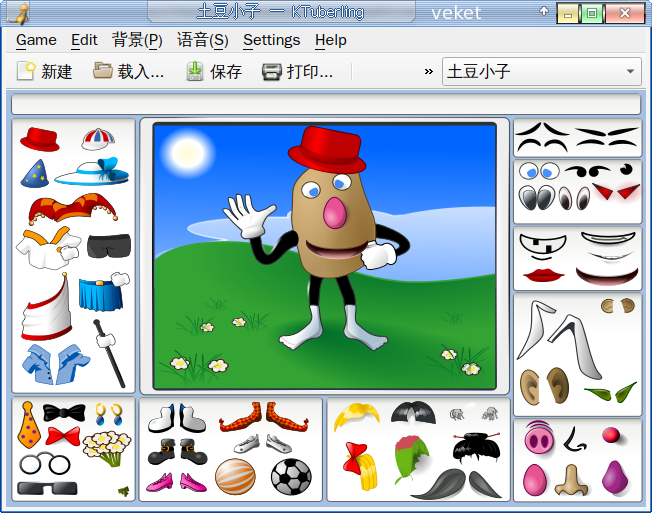Select the white boots with blue tops
Image resolution: width=652 pixels, height=513 pixels.
coord(176,418)
